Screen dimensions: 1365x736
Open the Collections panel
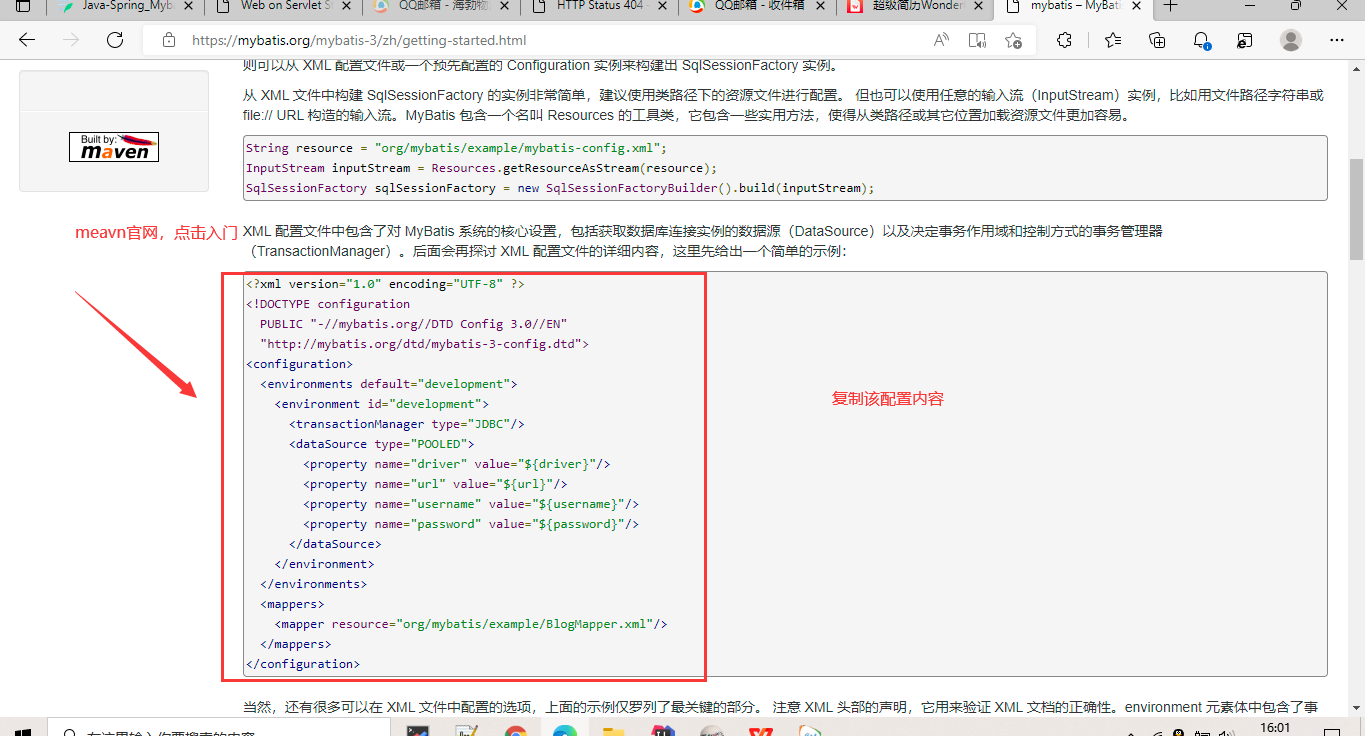click(1157, 40)
